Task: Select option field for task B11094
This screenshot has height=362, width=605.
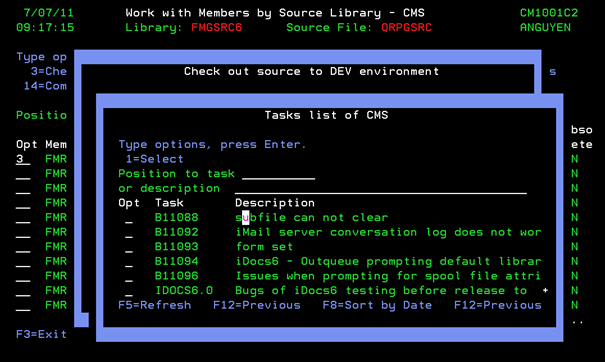Action: pos(129,262)
